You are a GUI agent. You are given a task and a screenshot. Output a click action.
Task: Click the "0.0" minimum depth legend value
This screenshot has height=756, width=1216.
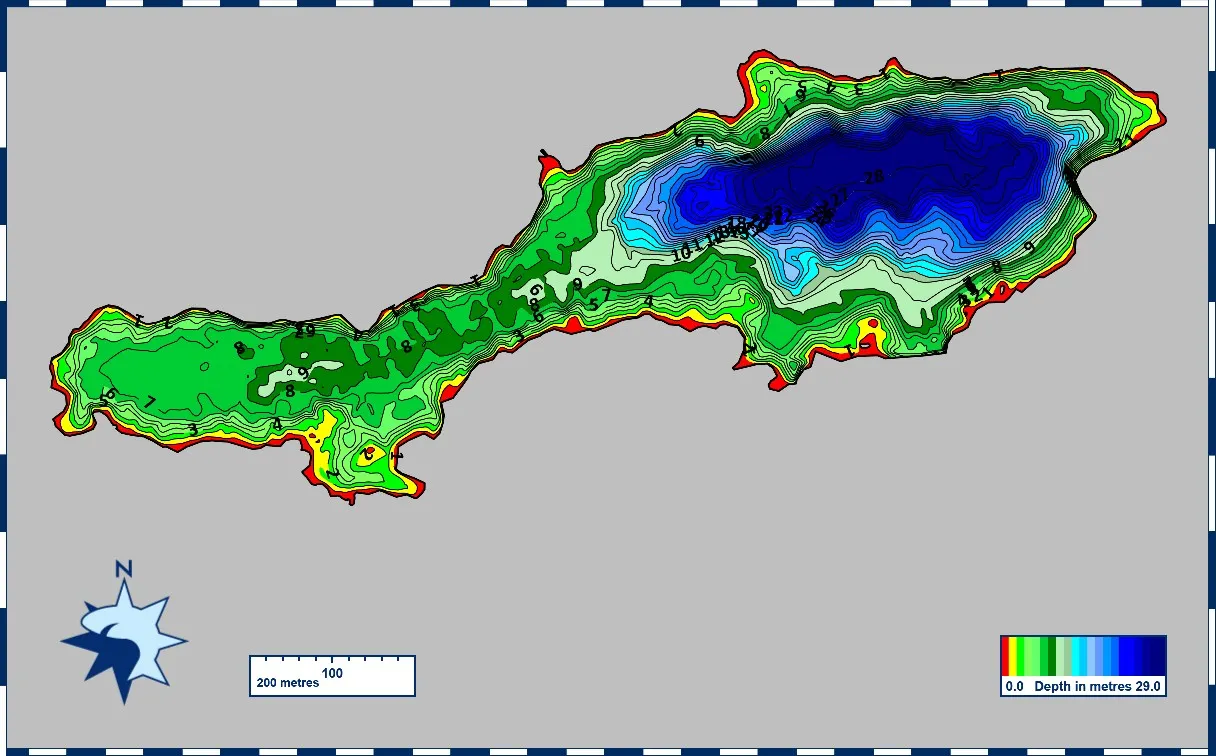point(1014,687)
